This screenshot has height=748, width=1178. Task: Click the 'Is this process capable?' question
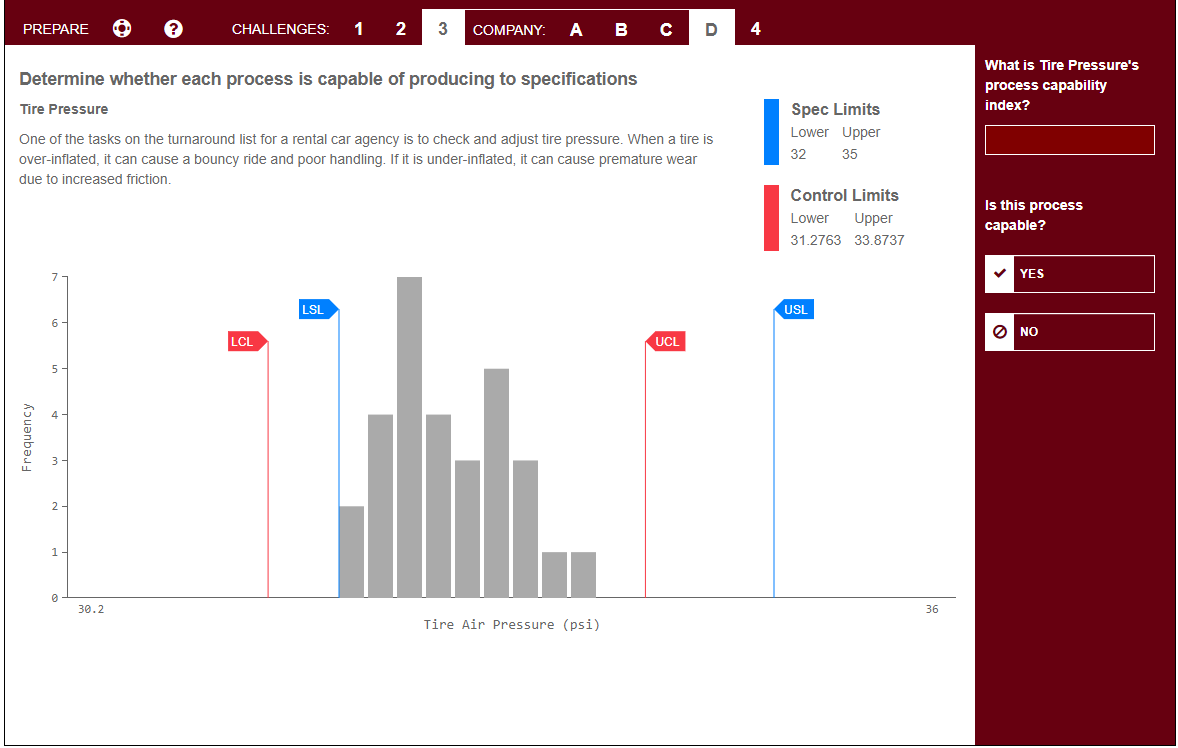tap(1034, 215)
